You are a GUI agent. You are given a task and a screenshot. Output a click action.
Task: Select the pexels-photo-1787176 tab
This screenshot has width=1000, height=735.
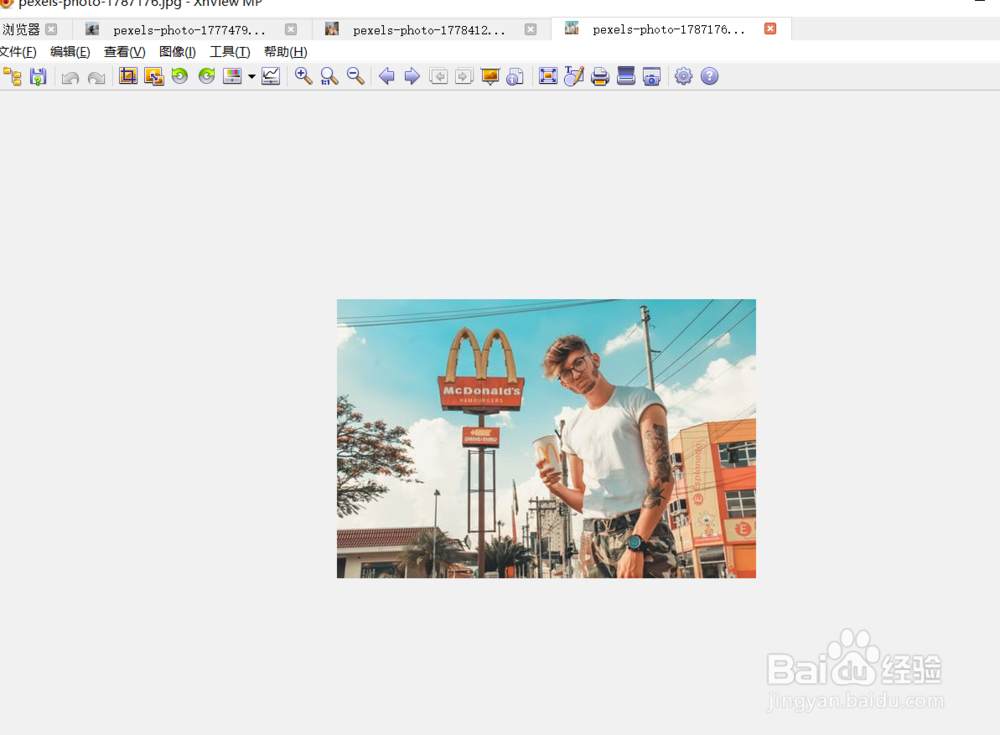668,29
